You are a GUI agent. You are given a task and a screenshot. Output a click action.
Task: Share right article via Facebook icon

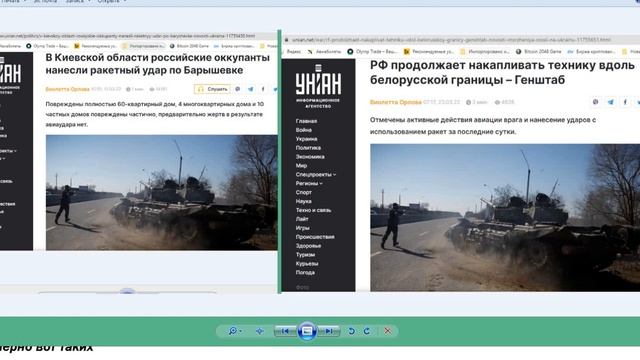[625, 102]
